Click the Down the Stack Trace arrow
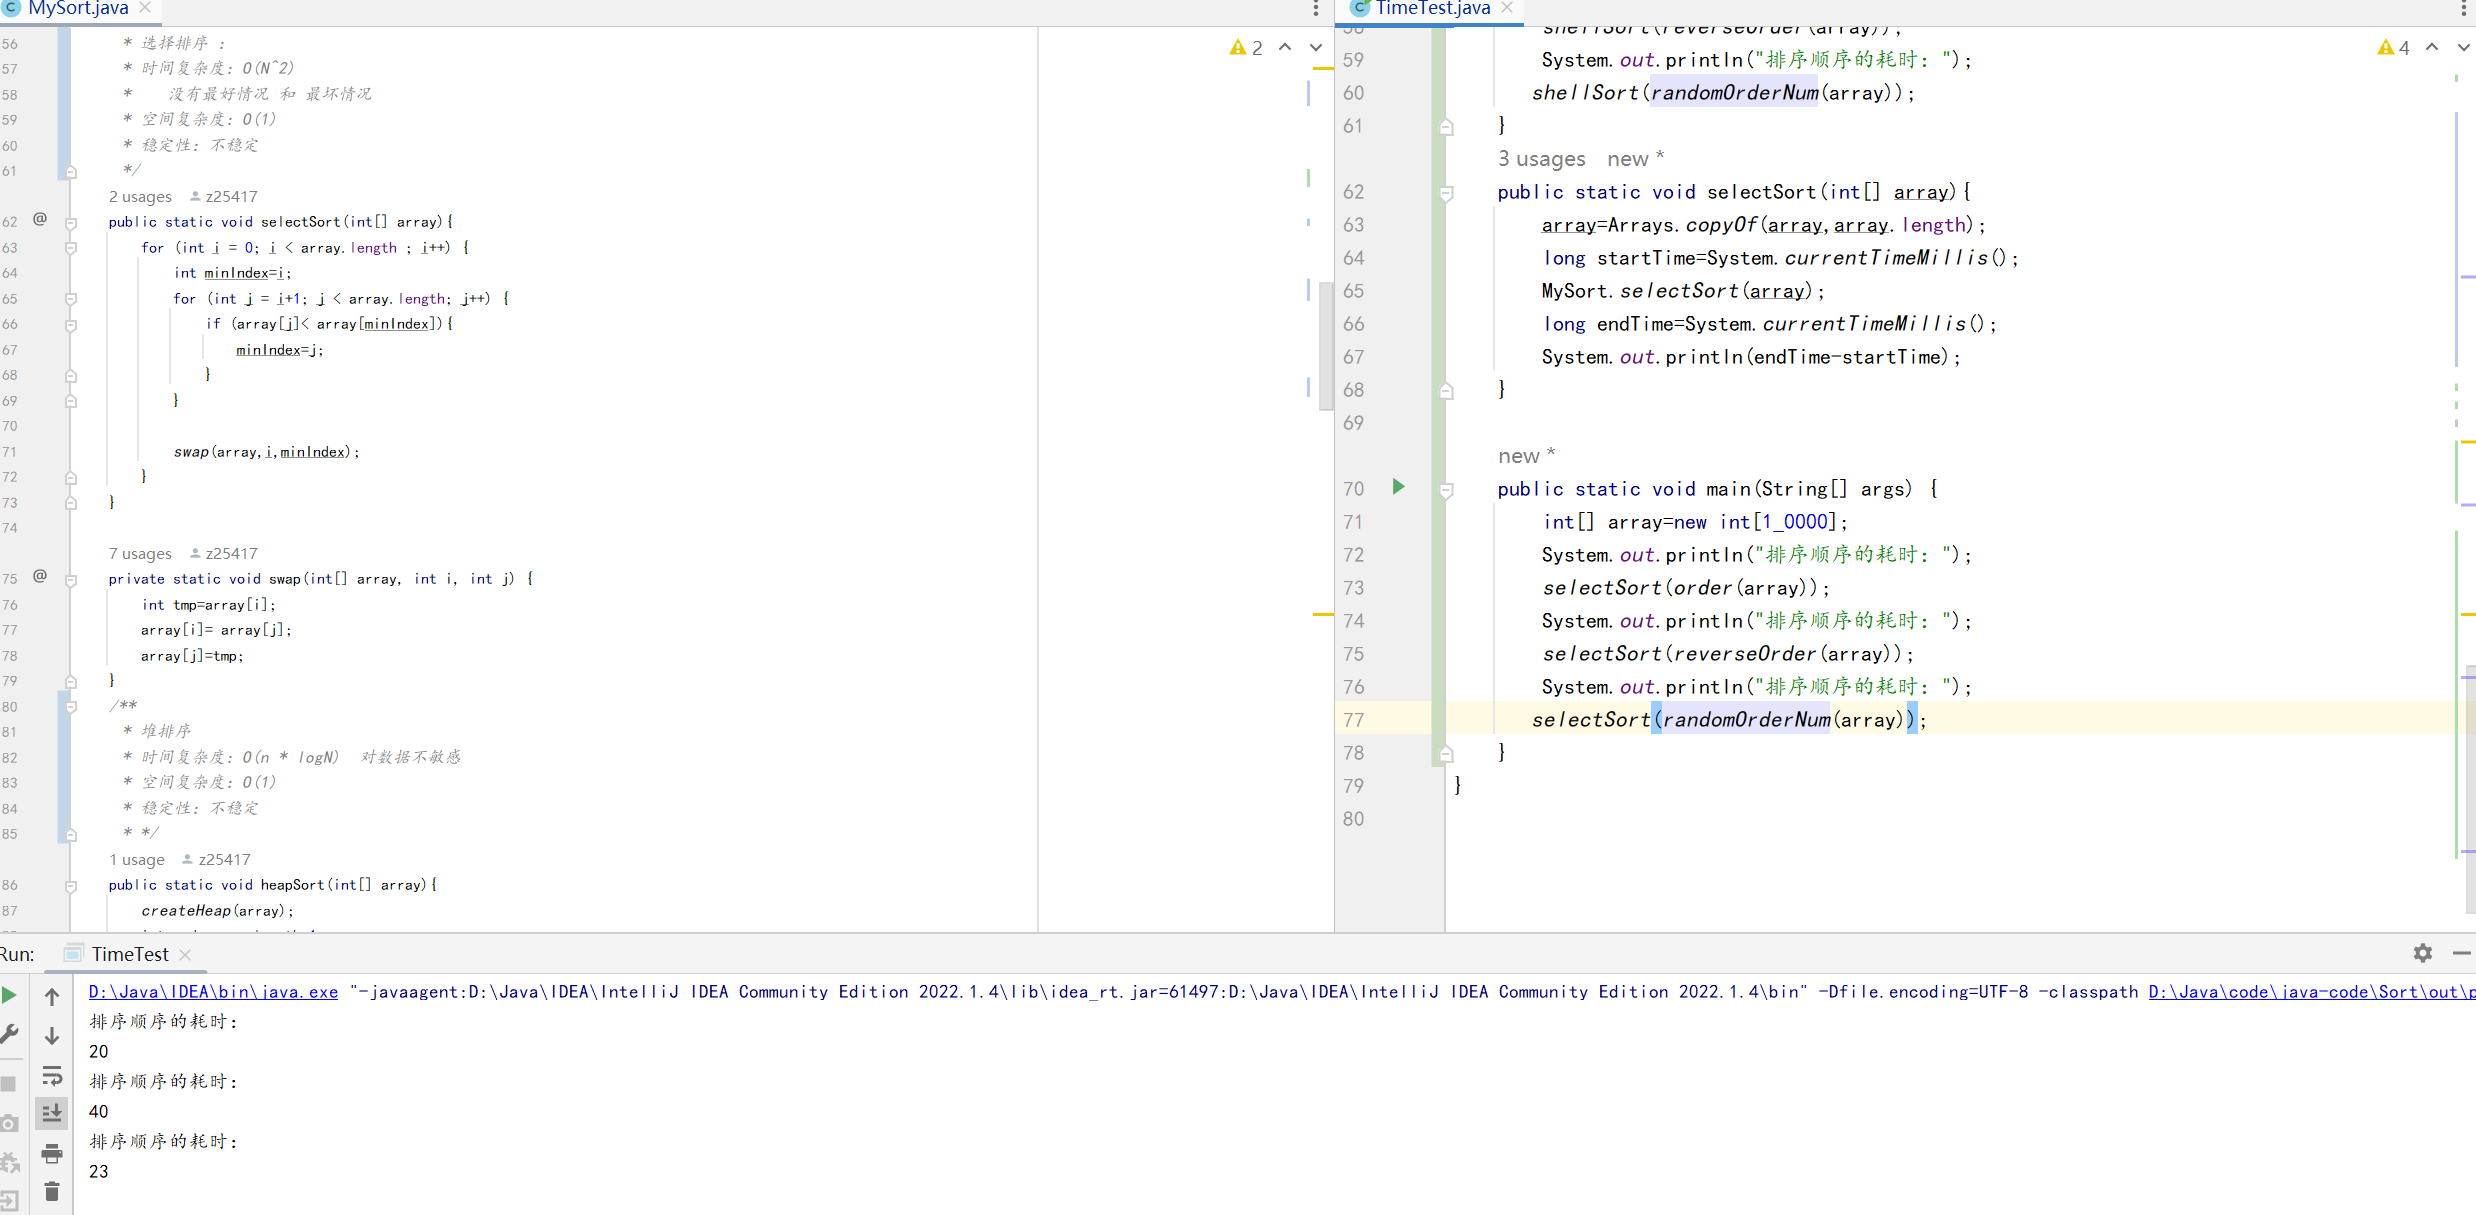This screenshot has height=1215, width=2476. (x=52, y=1036)
